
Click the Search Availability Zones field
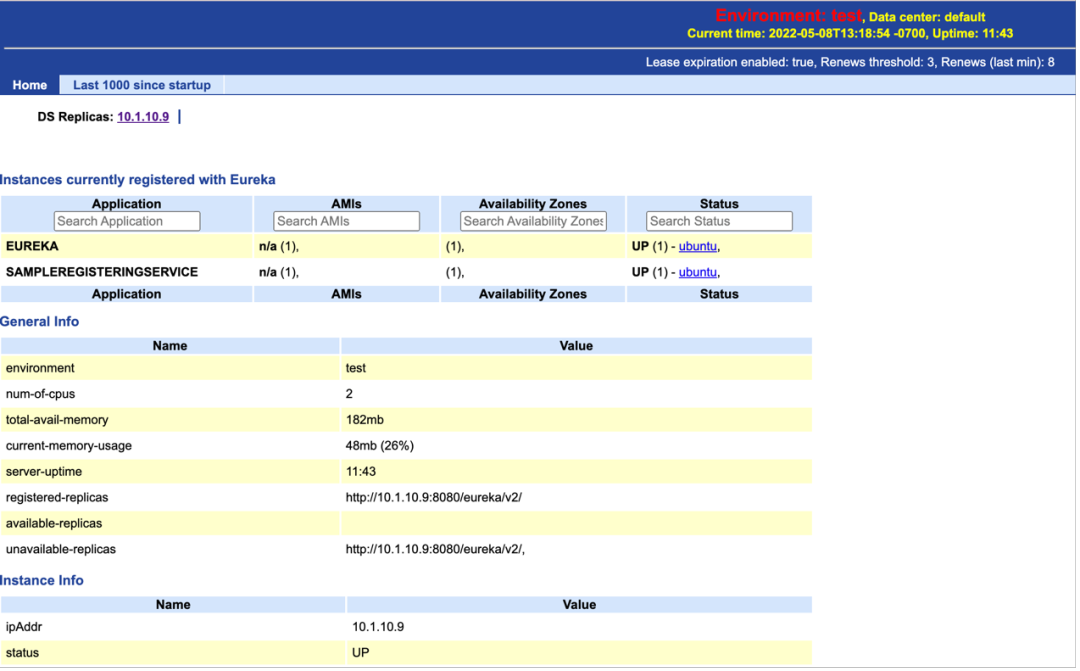pyautogui.click(x=533, y=221)
